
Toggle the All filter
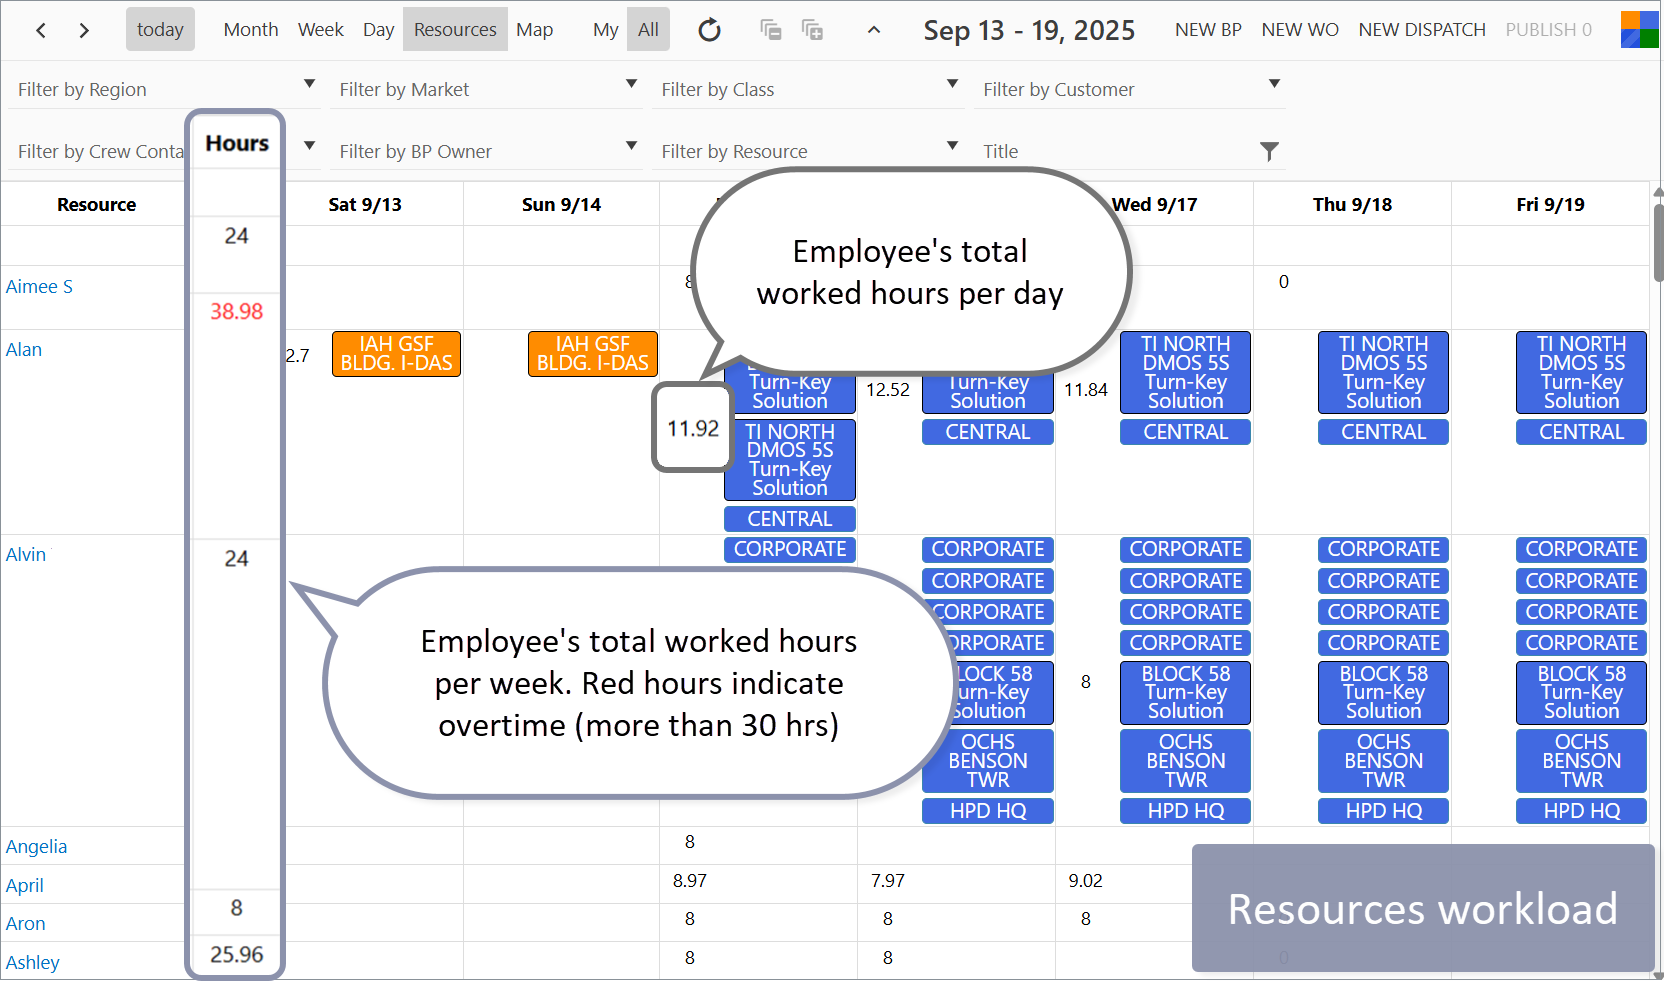(x=648, y=29)
